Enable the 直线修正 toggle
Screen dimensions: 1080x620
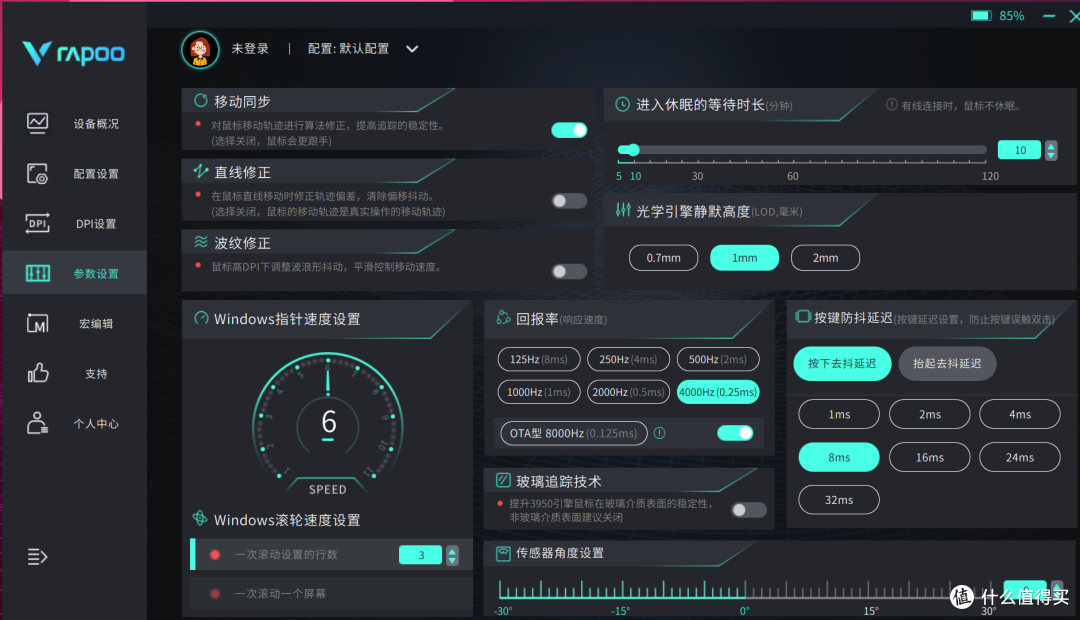(x=569, y=200)
